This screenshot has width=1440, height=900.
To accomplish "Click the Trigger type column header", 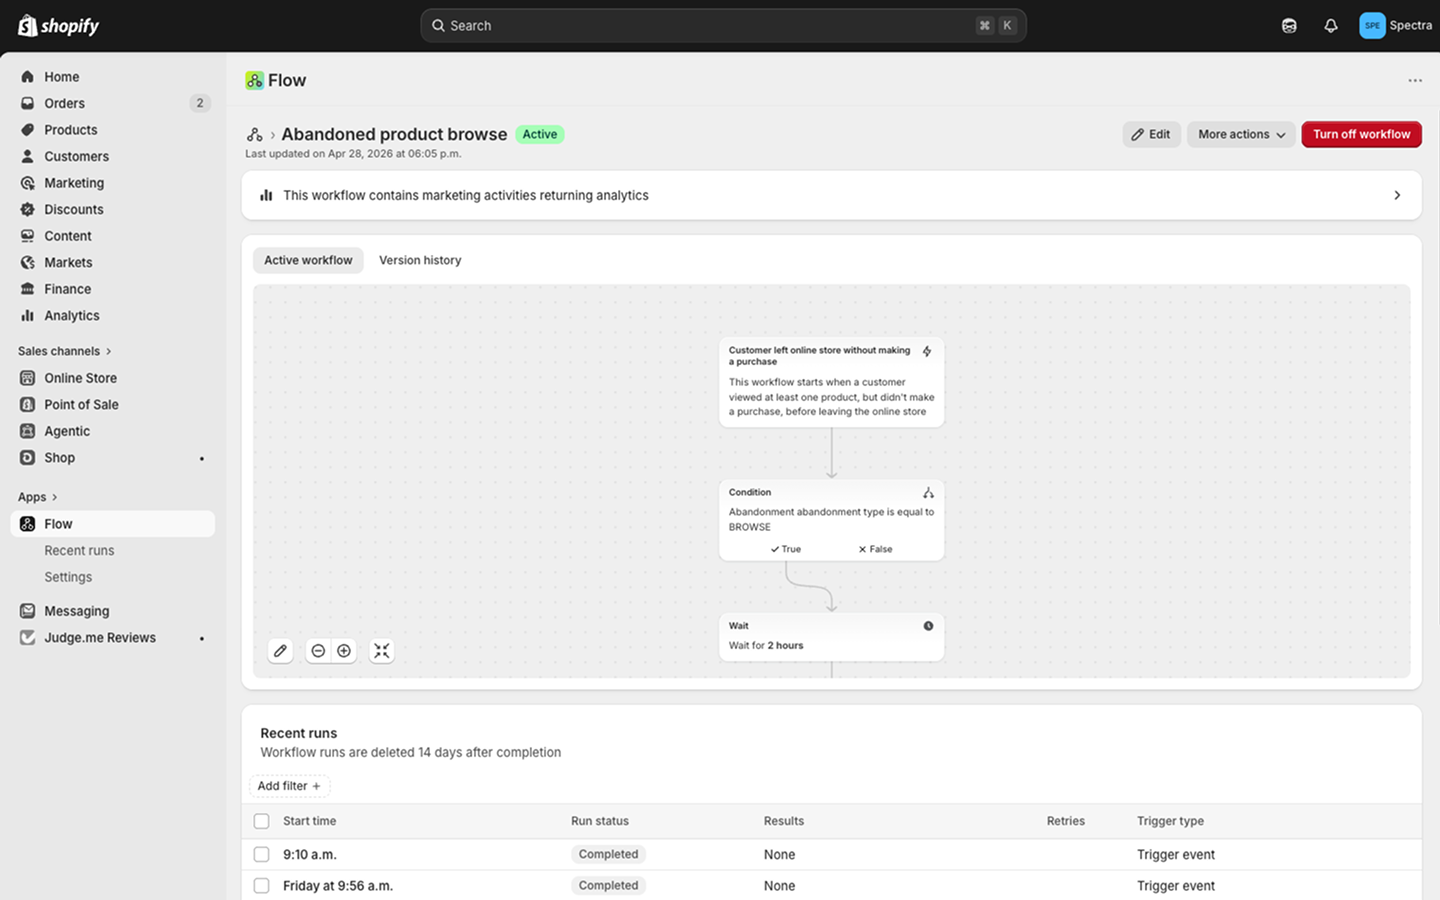I will (1170, 821).
